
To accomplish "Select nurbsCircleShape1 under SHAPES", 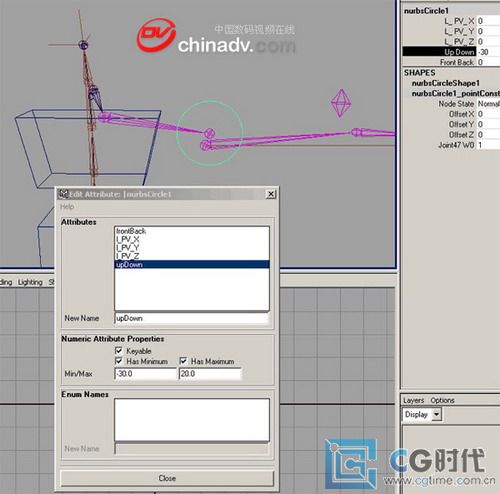I will pos(445,83).
